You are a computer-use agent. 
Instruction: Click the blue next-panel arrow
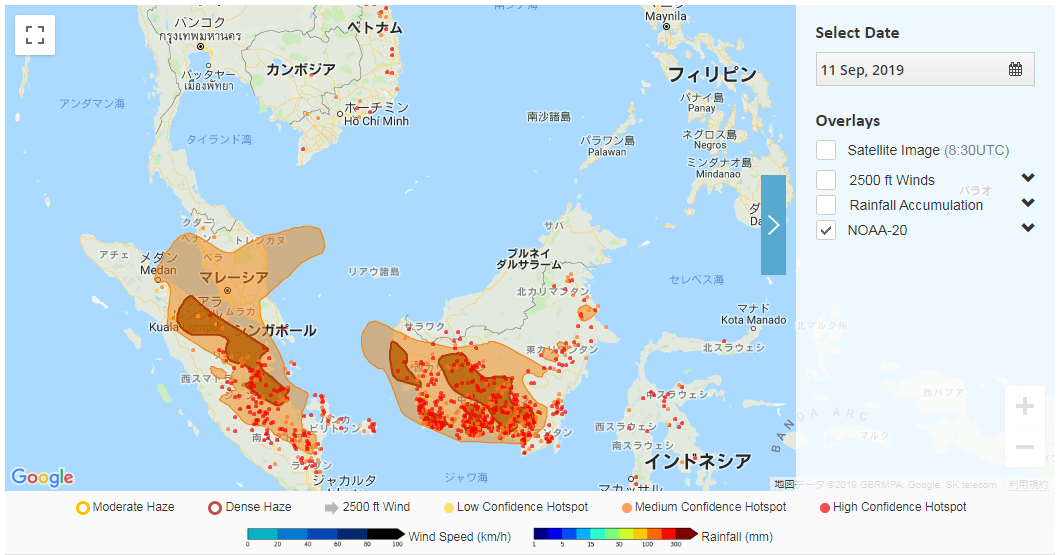(773, 224)
